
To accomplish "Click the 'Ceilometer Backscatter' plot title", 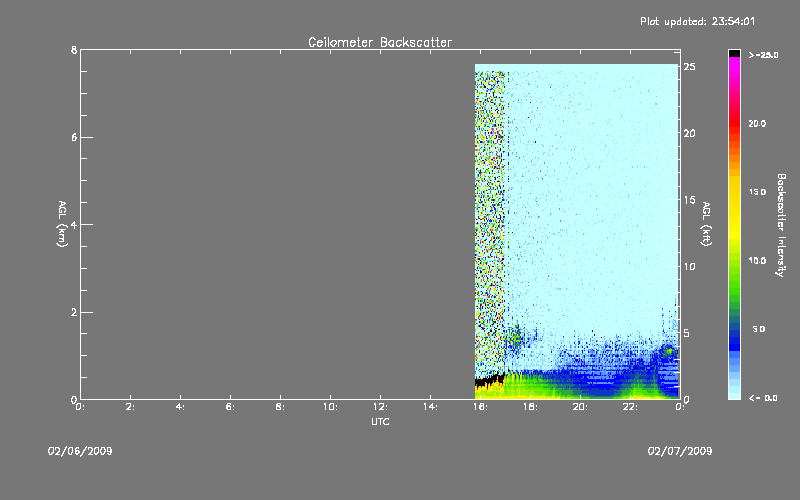I will (380, 42).
